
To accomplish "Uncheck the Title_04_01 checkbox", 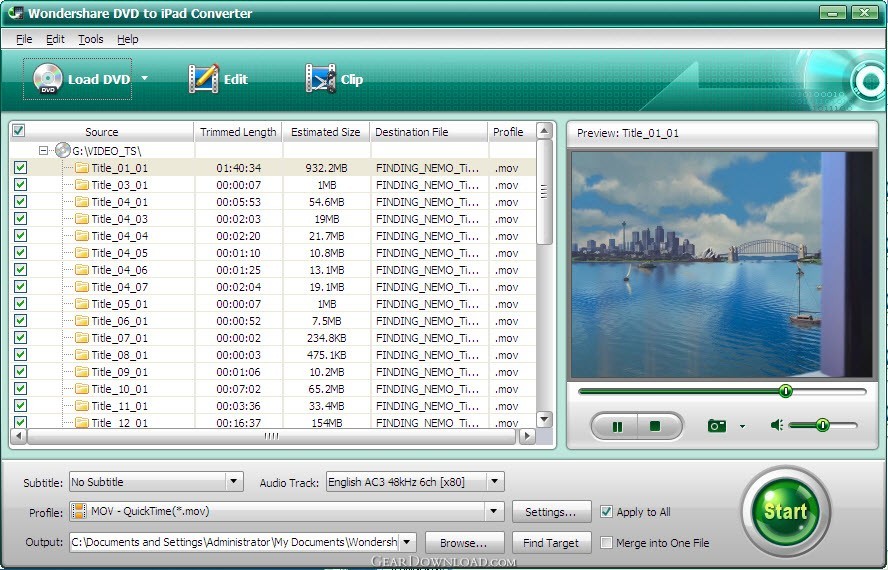I will 20,202.
